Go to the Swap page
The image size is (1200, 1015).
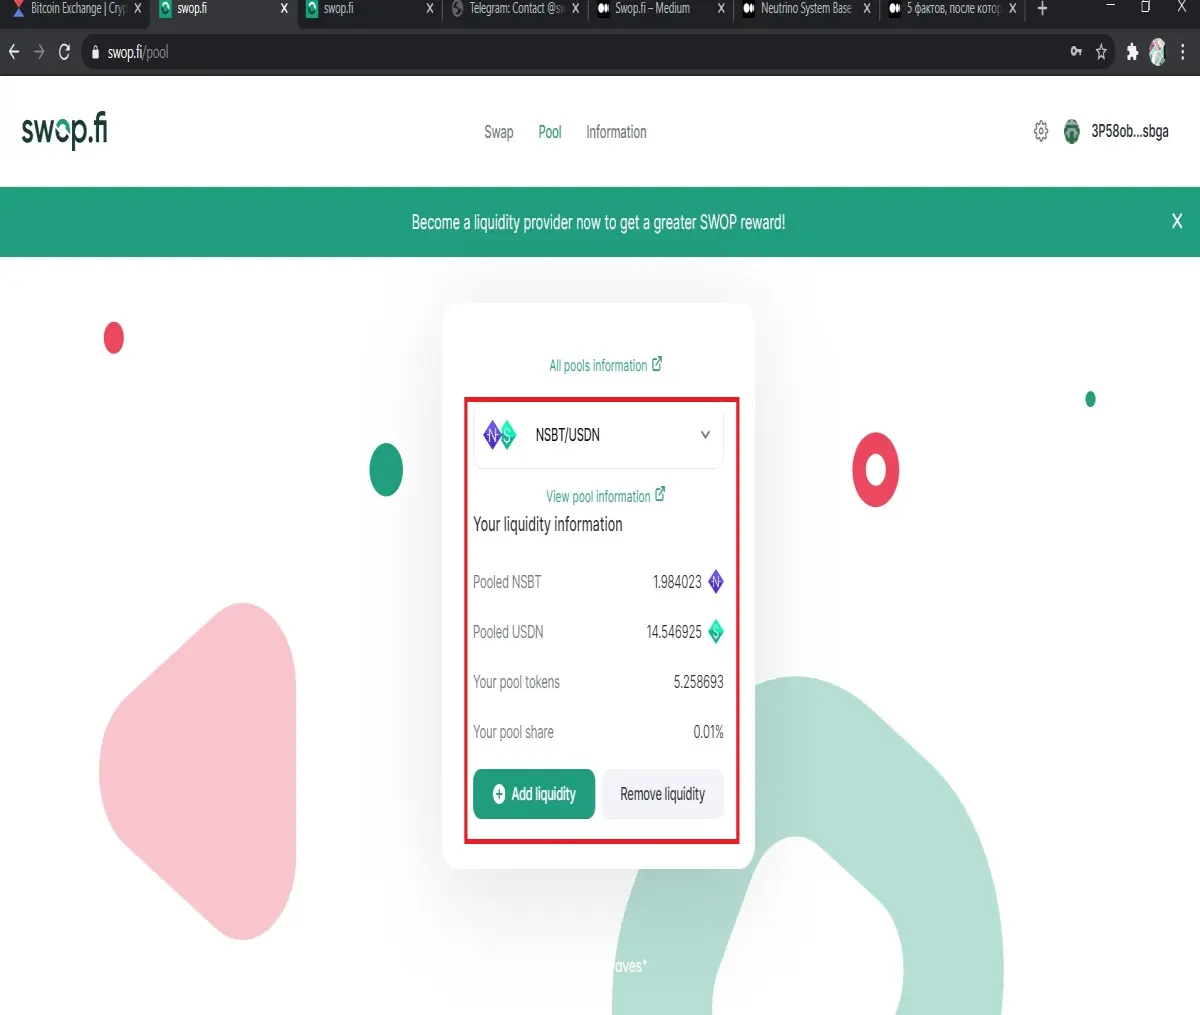coord(498,132)
